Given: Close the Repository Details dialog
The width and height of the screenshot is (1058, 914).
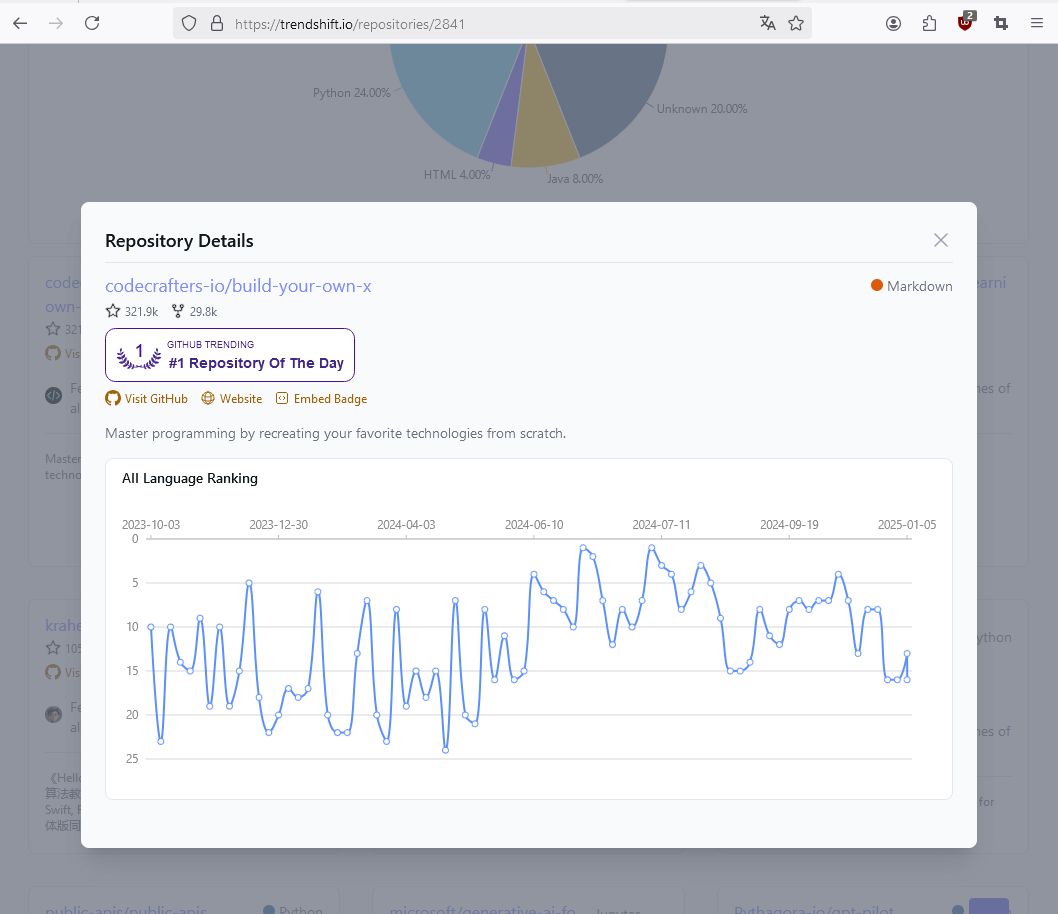Looking at the screenshot, I should (x=941, y=240).
